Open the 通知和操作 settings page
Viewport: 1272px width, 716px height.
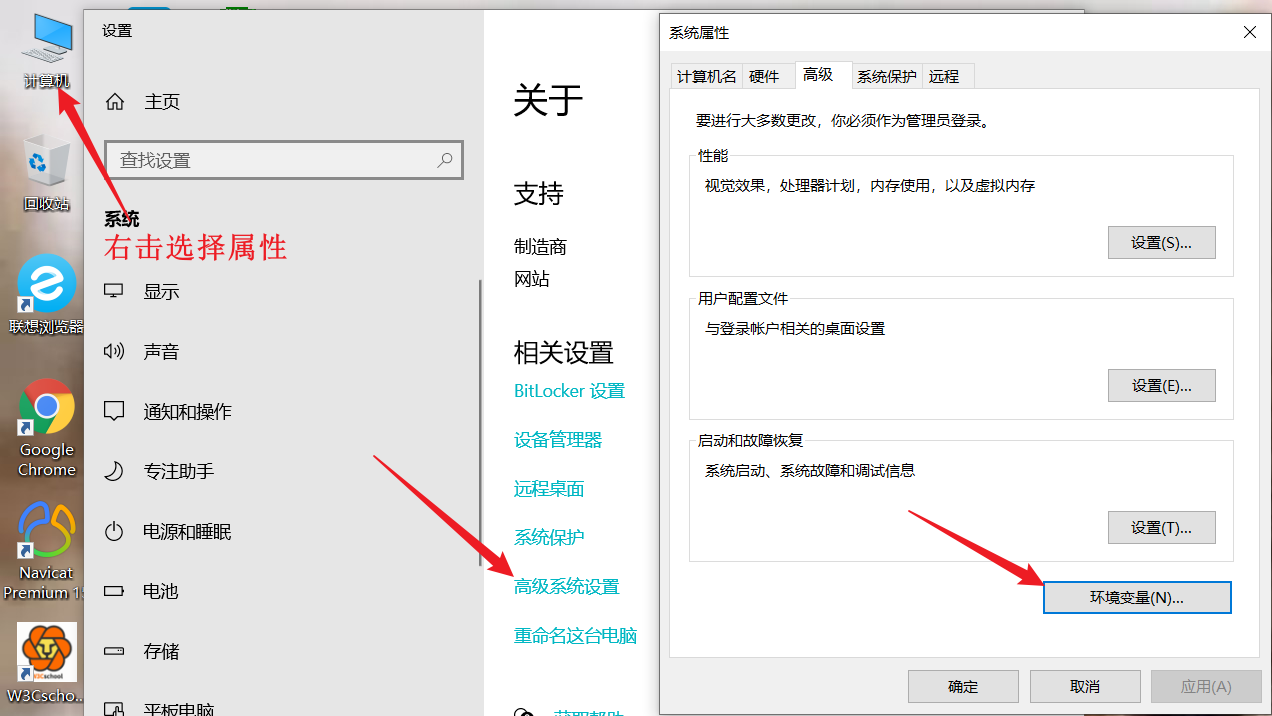tap(282, 411)
